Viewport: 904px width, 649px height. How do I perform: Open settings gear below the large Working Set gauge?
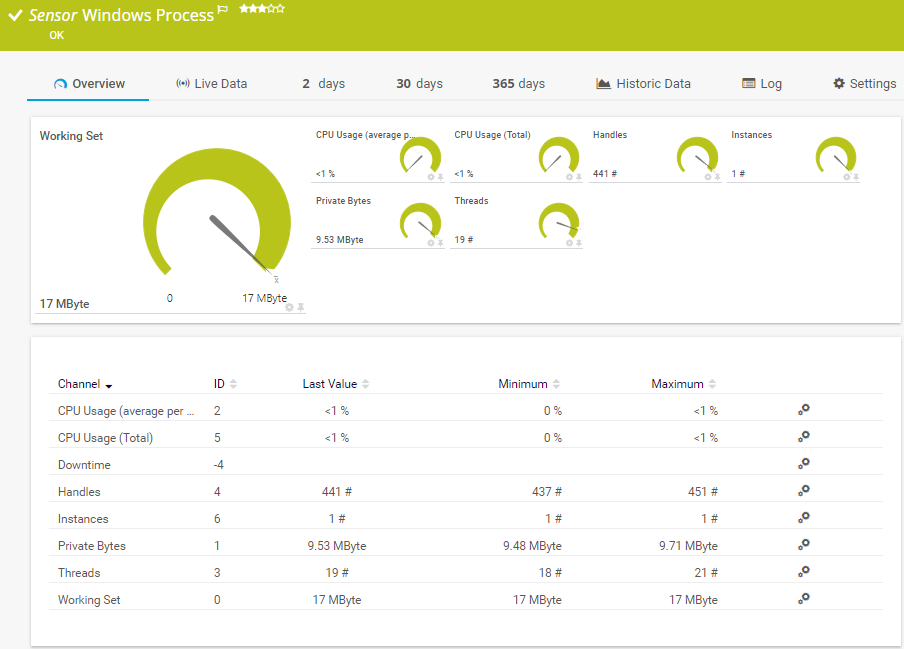click(x=290, y=307)
